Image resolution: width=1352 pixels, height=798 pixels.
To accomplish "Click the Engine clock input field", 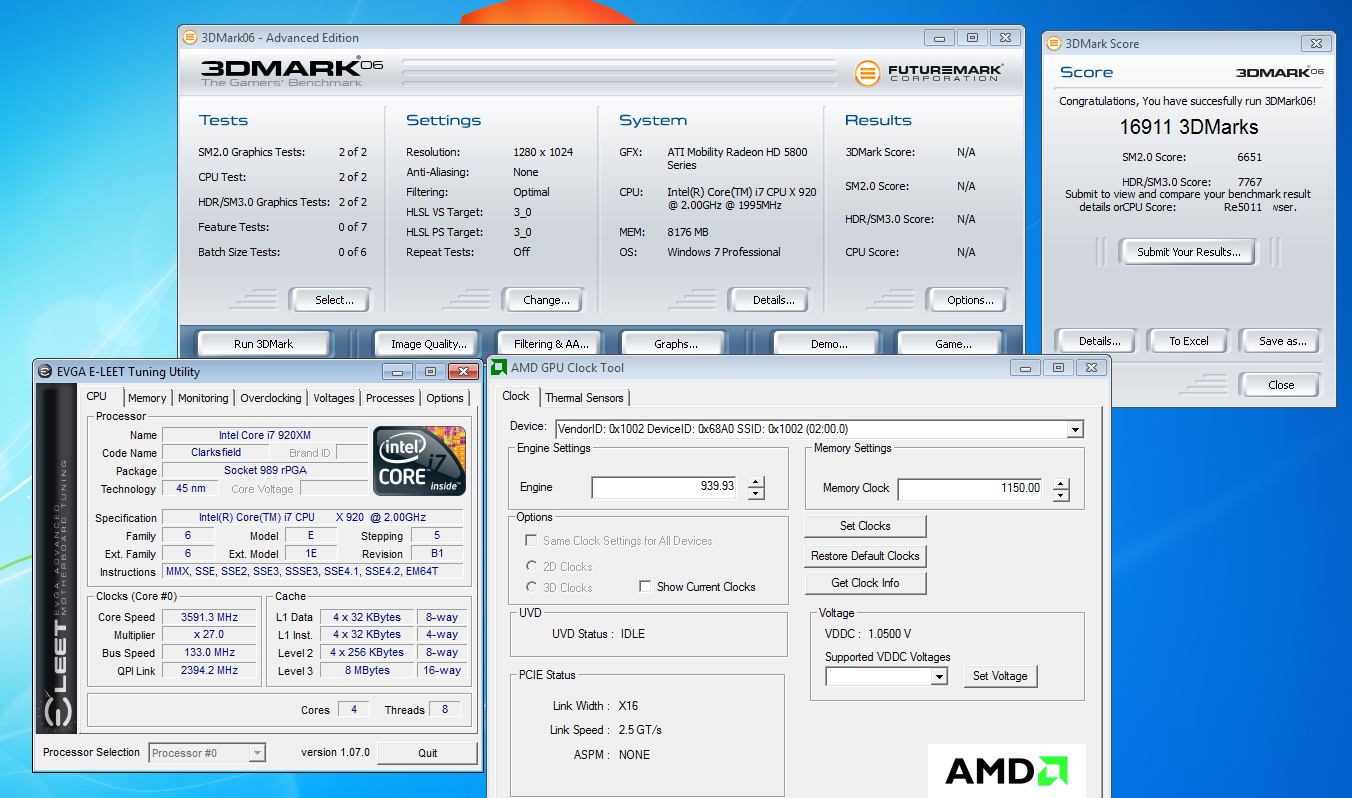I will click(x=665, y=487).
